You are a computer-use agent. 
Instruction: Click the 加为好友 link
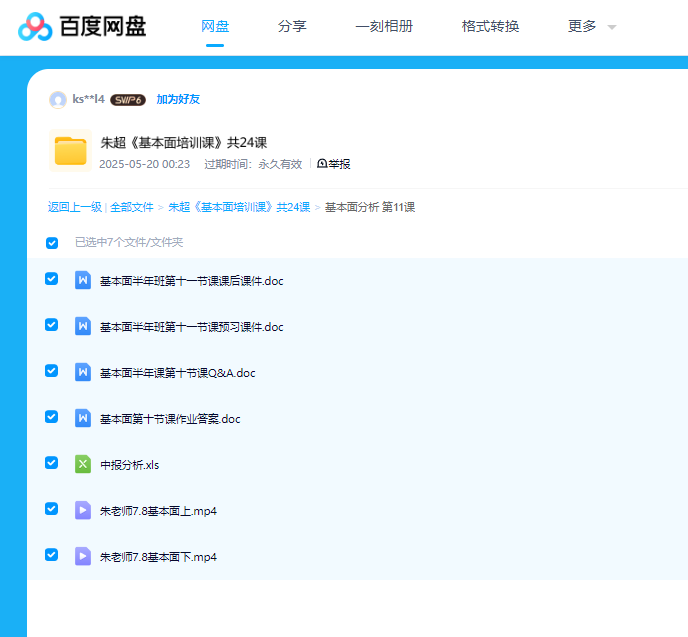[178, 100]
